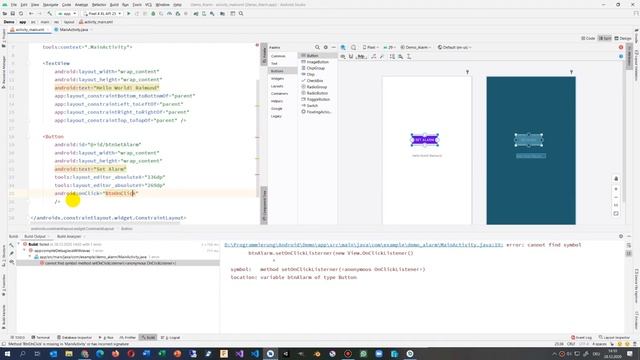Select ImageButton in the palette list

point(318,62)
